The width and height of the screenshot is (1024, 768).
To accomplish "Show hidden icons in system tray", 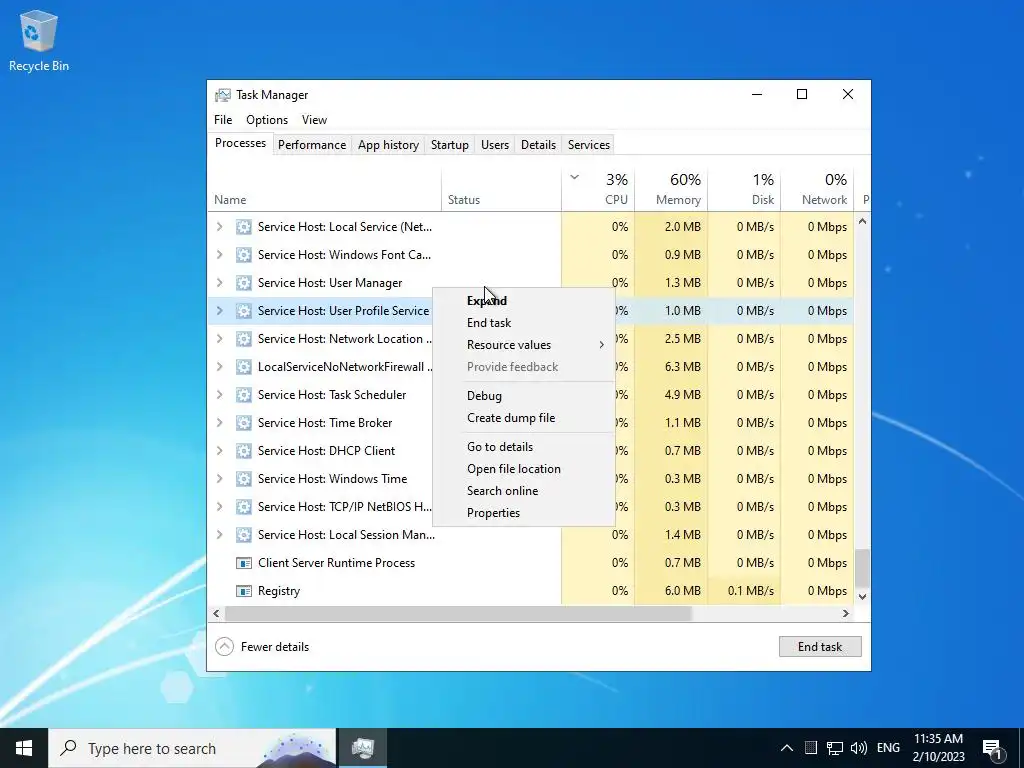I will [x=787, y=748].
